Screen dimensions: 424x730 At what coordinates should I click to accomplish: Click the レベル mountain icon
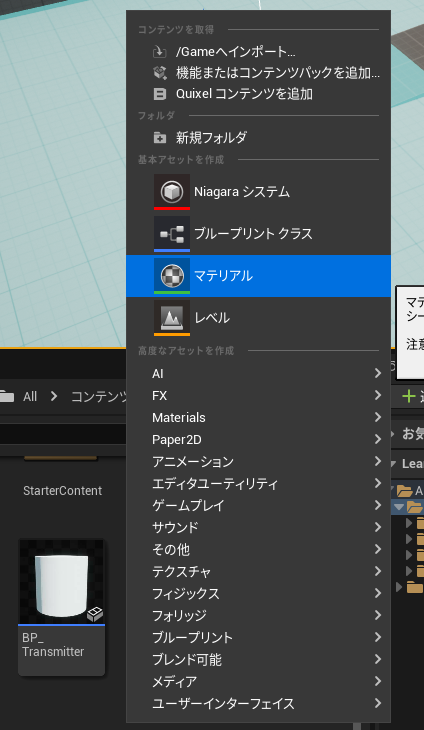(172, 318)
